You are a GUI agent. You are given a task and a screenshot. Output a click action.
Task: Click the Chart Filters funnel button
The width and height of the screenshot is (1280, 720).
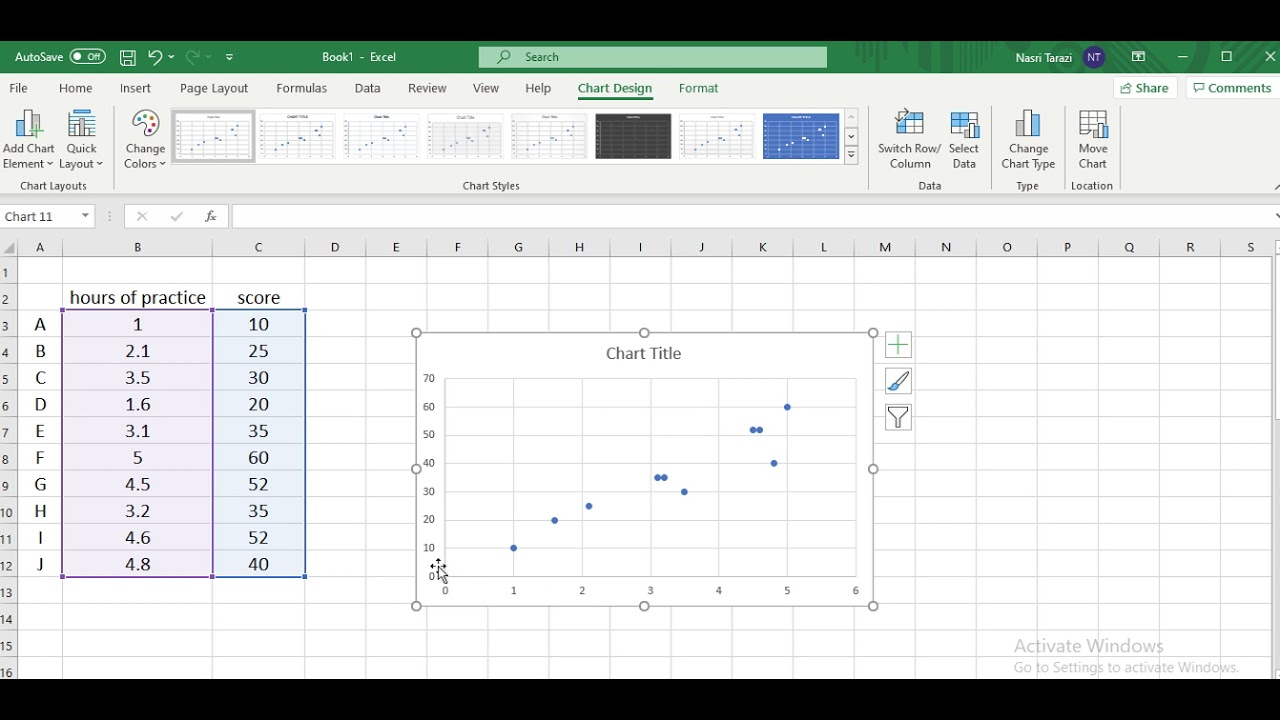[x=898, y=417]
